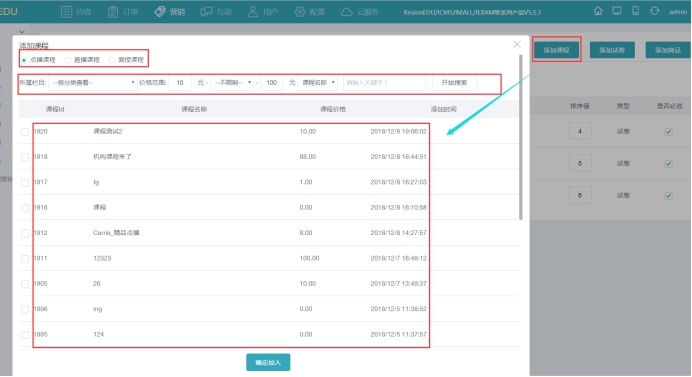Click the admin account label
692x377 pixels.
point(678,12)
